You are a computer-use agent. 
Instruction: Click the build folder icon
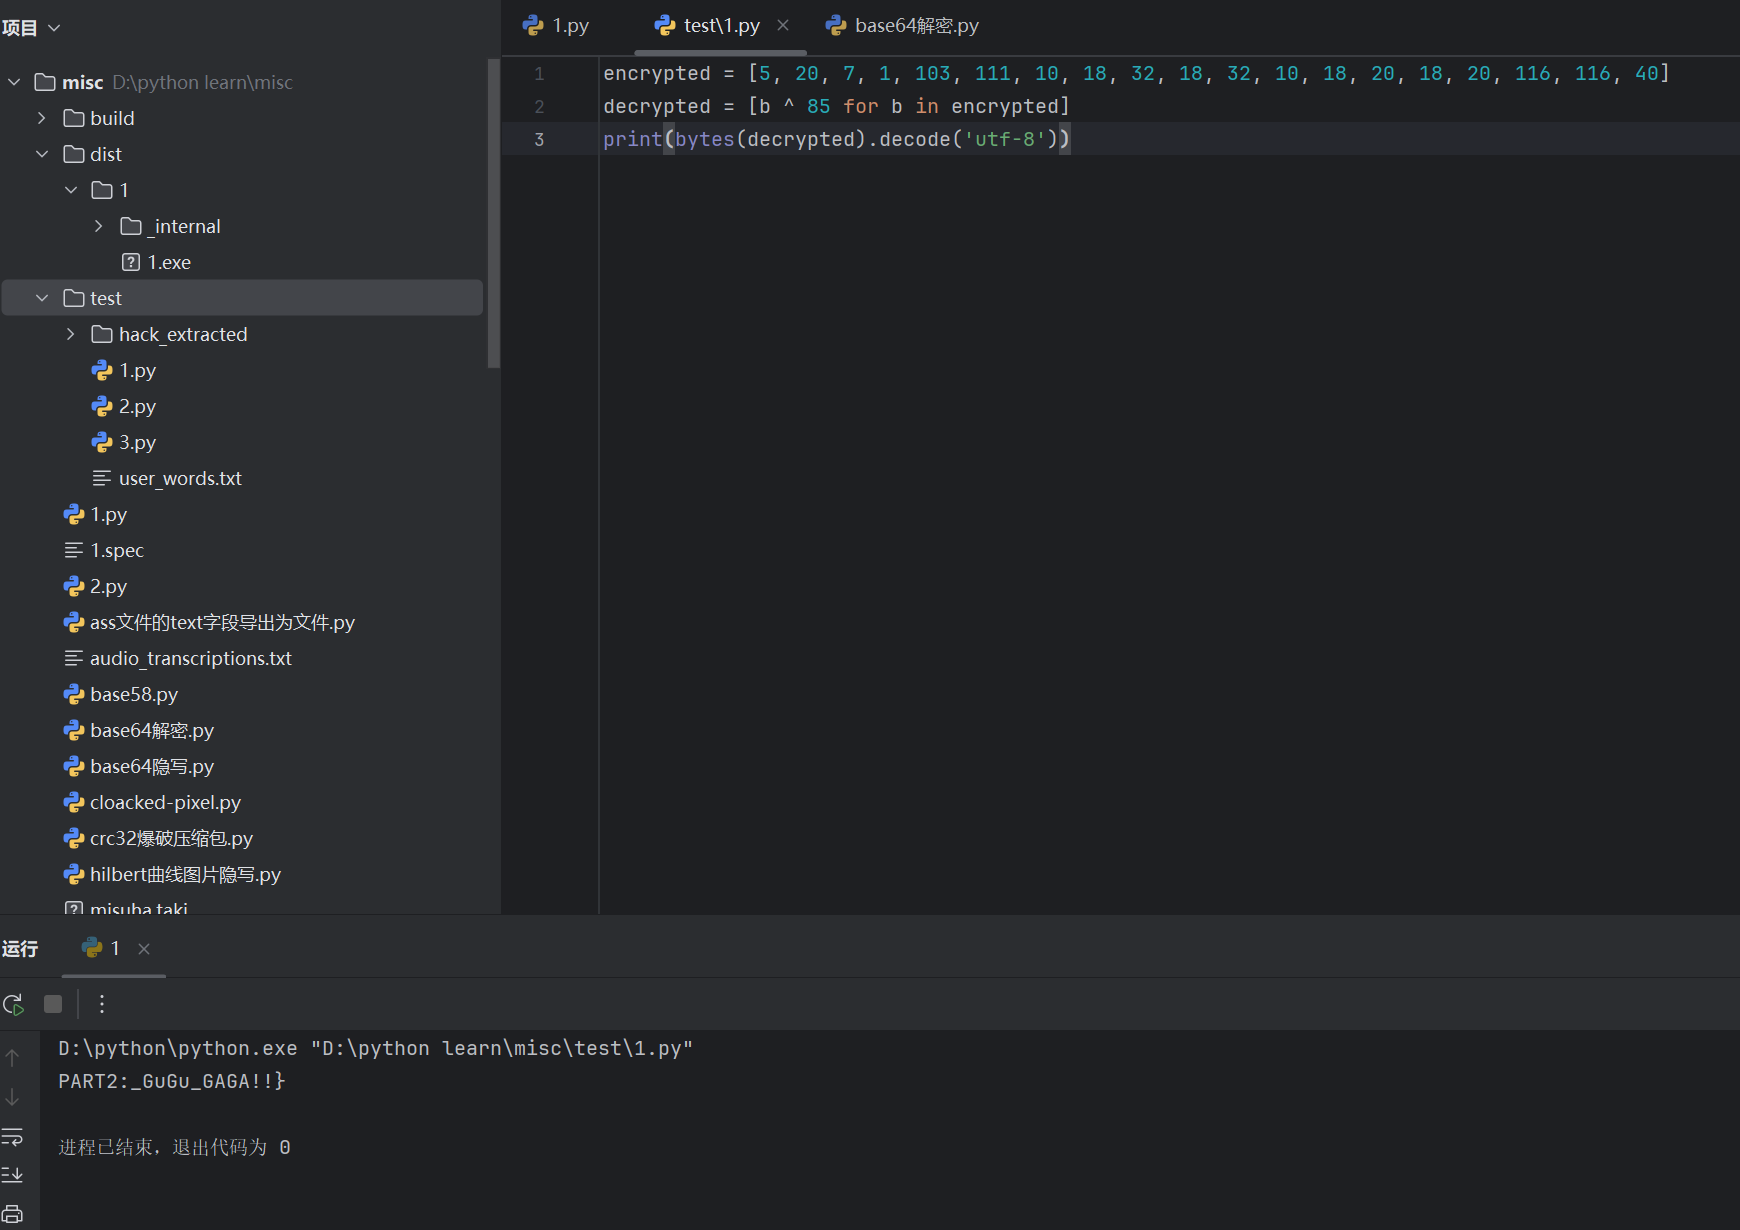coord(74,118)
